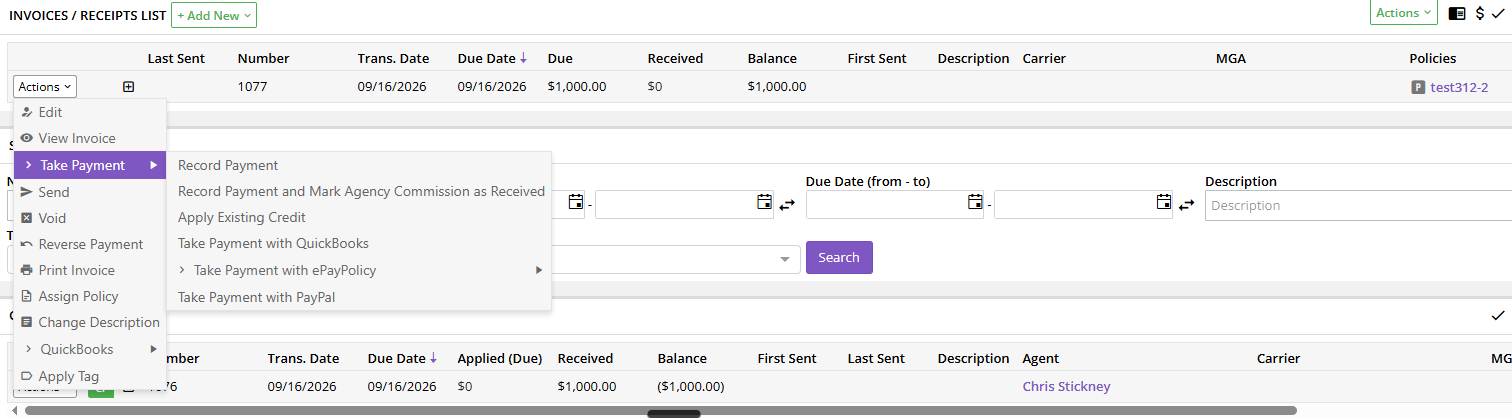Click into the Description search field
The height and width of the screenshot is (418, 1512).
click(x=1358, y=205)
